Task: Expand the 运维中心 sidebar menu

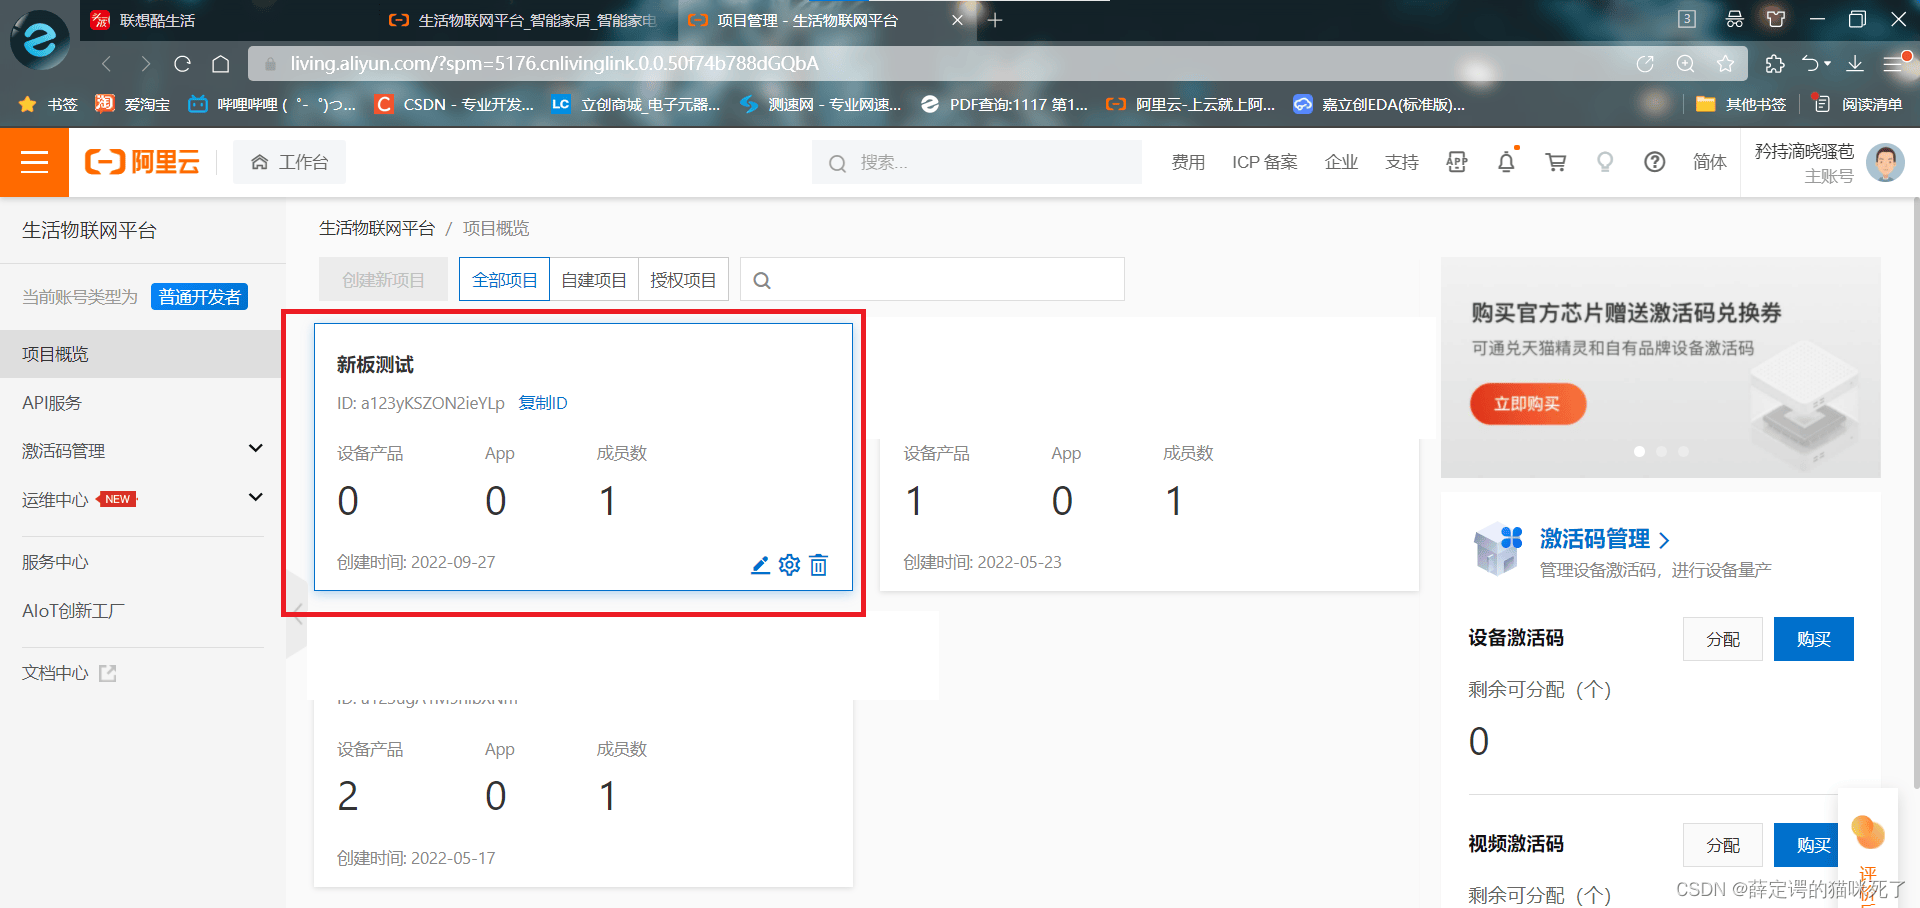Action: click(x=255, y=498)
